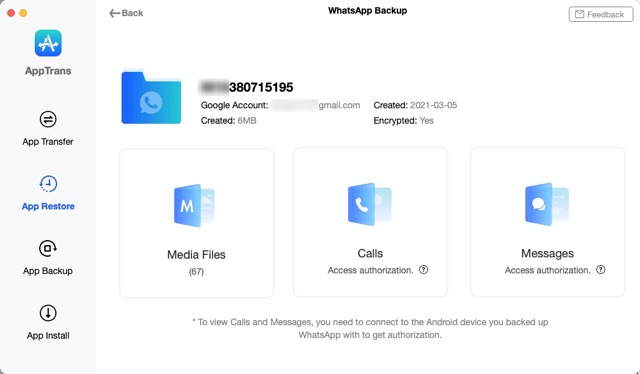This screenshot has height=374, width=640.
Task: Click the Calls phone icon
Action: tap(369, 204)
